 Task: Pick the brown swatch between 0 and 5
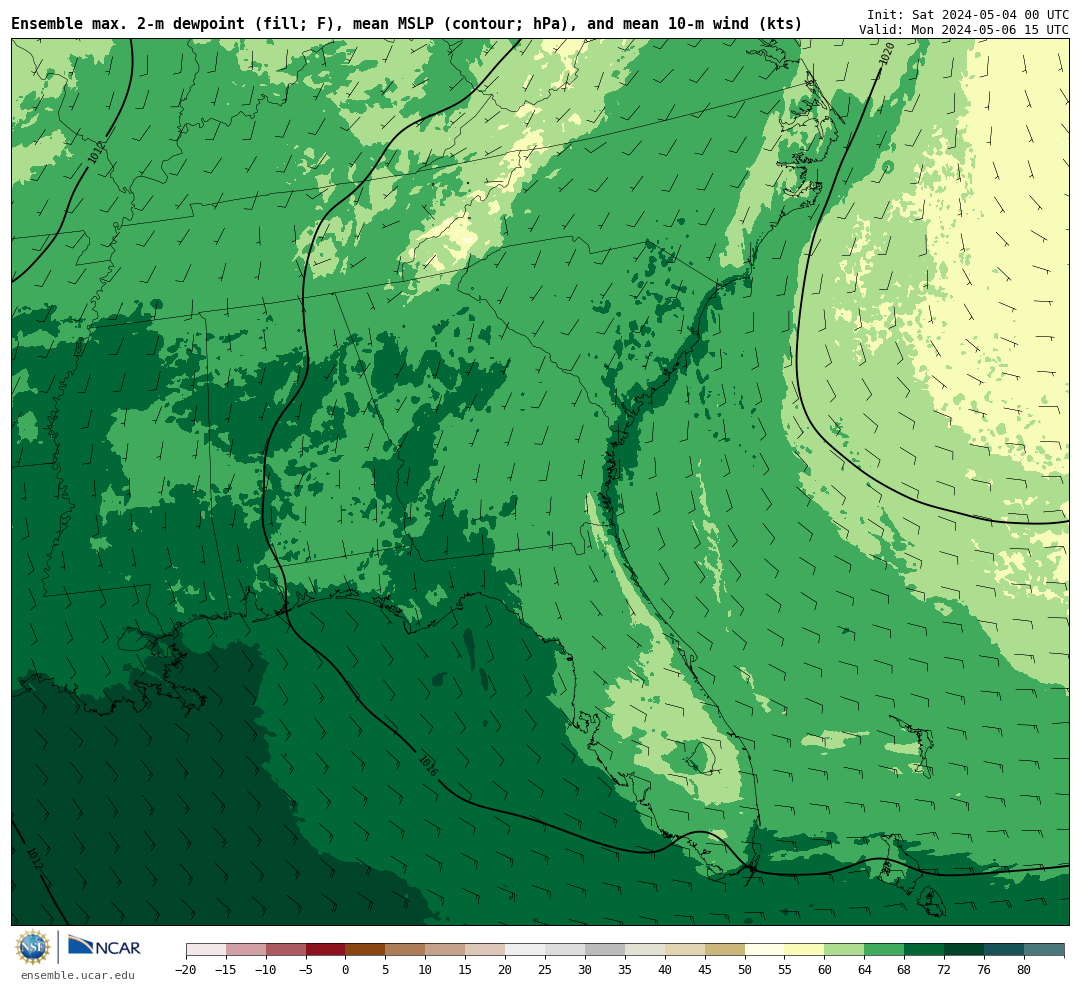coord(366,950)
